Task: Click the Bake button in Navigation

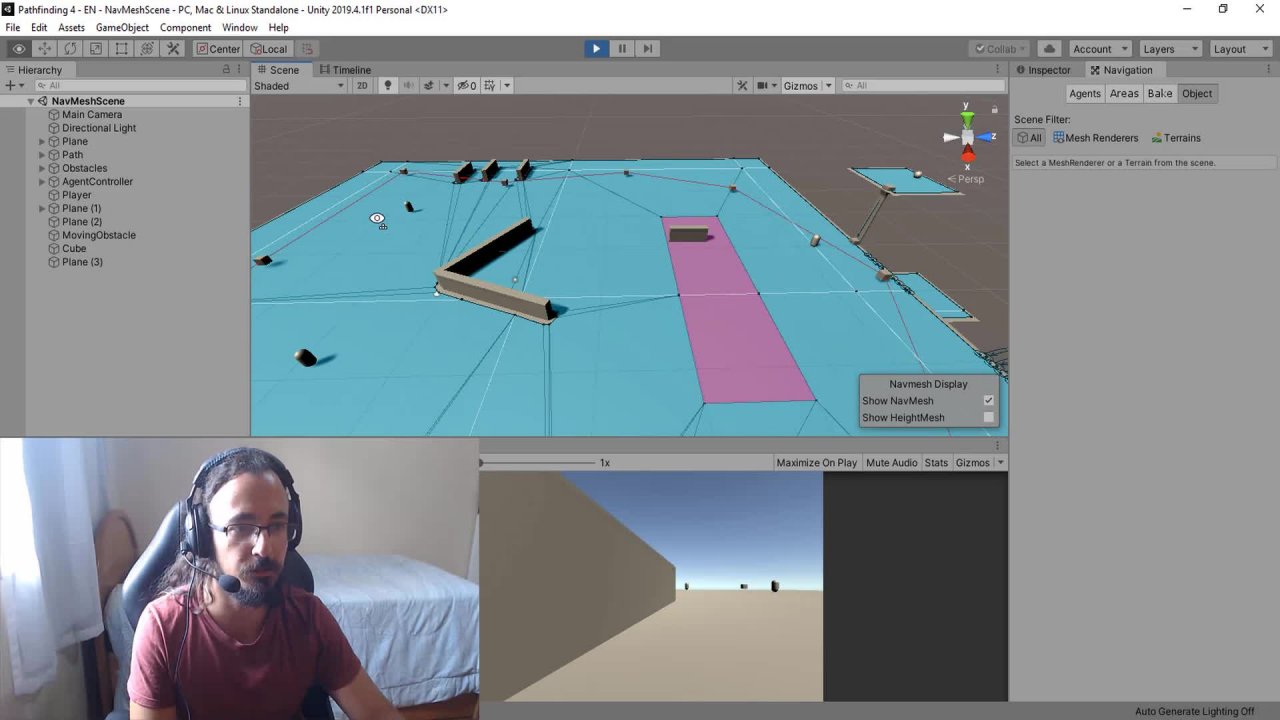Action: click(x=1159, y=94)
